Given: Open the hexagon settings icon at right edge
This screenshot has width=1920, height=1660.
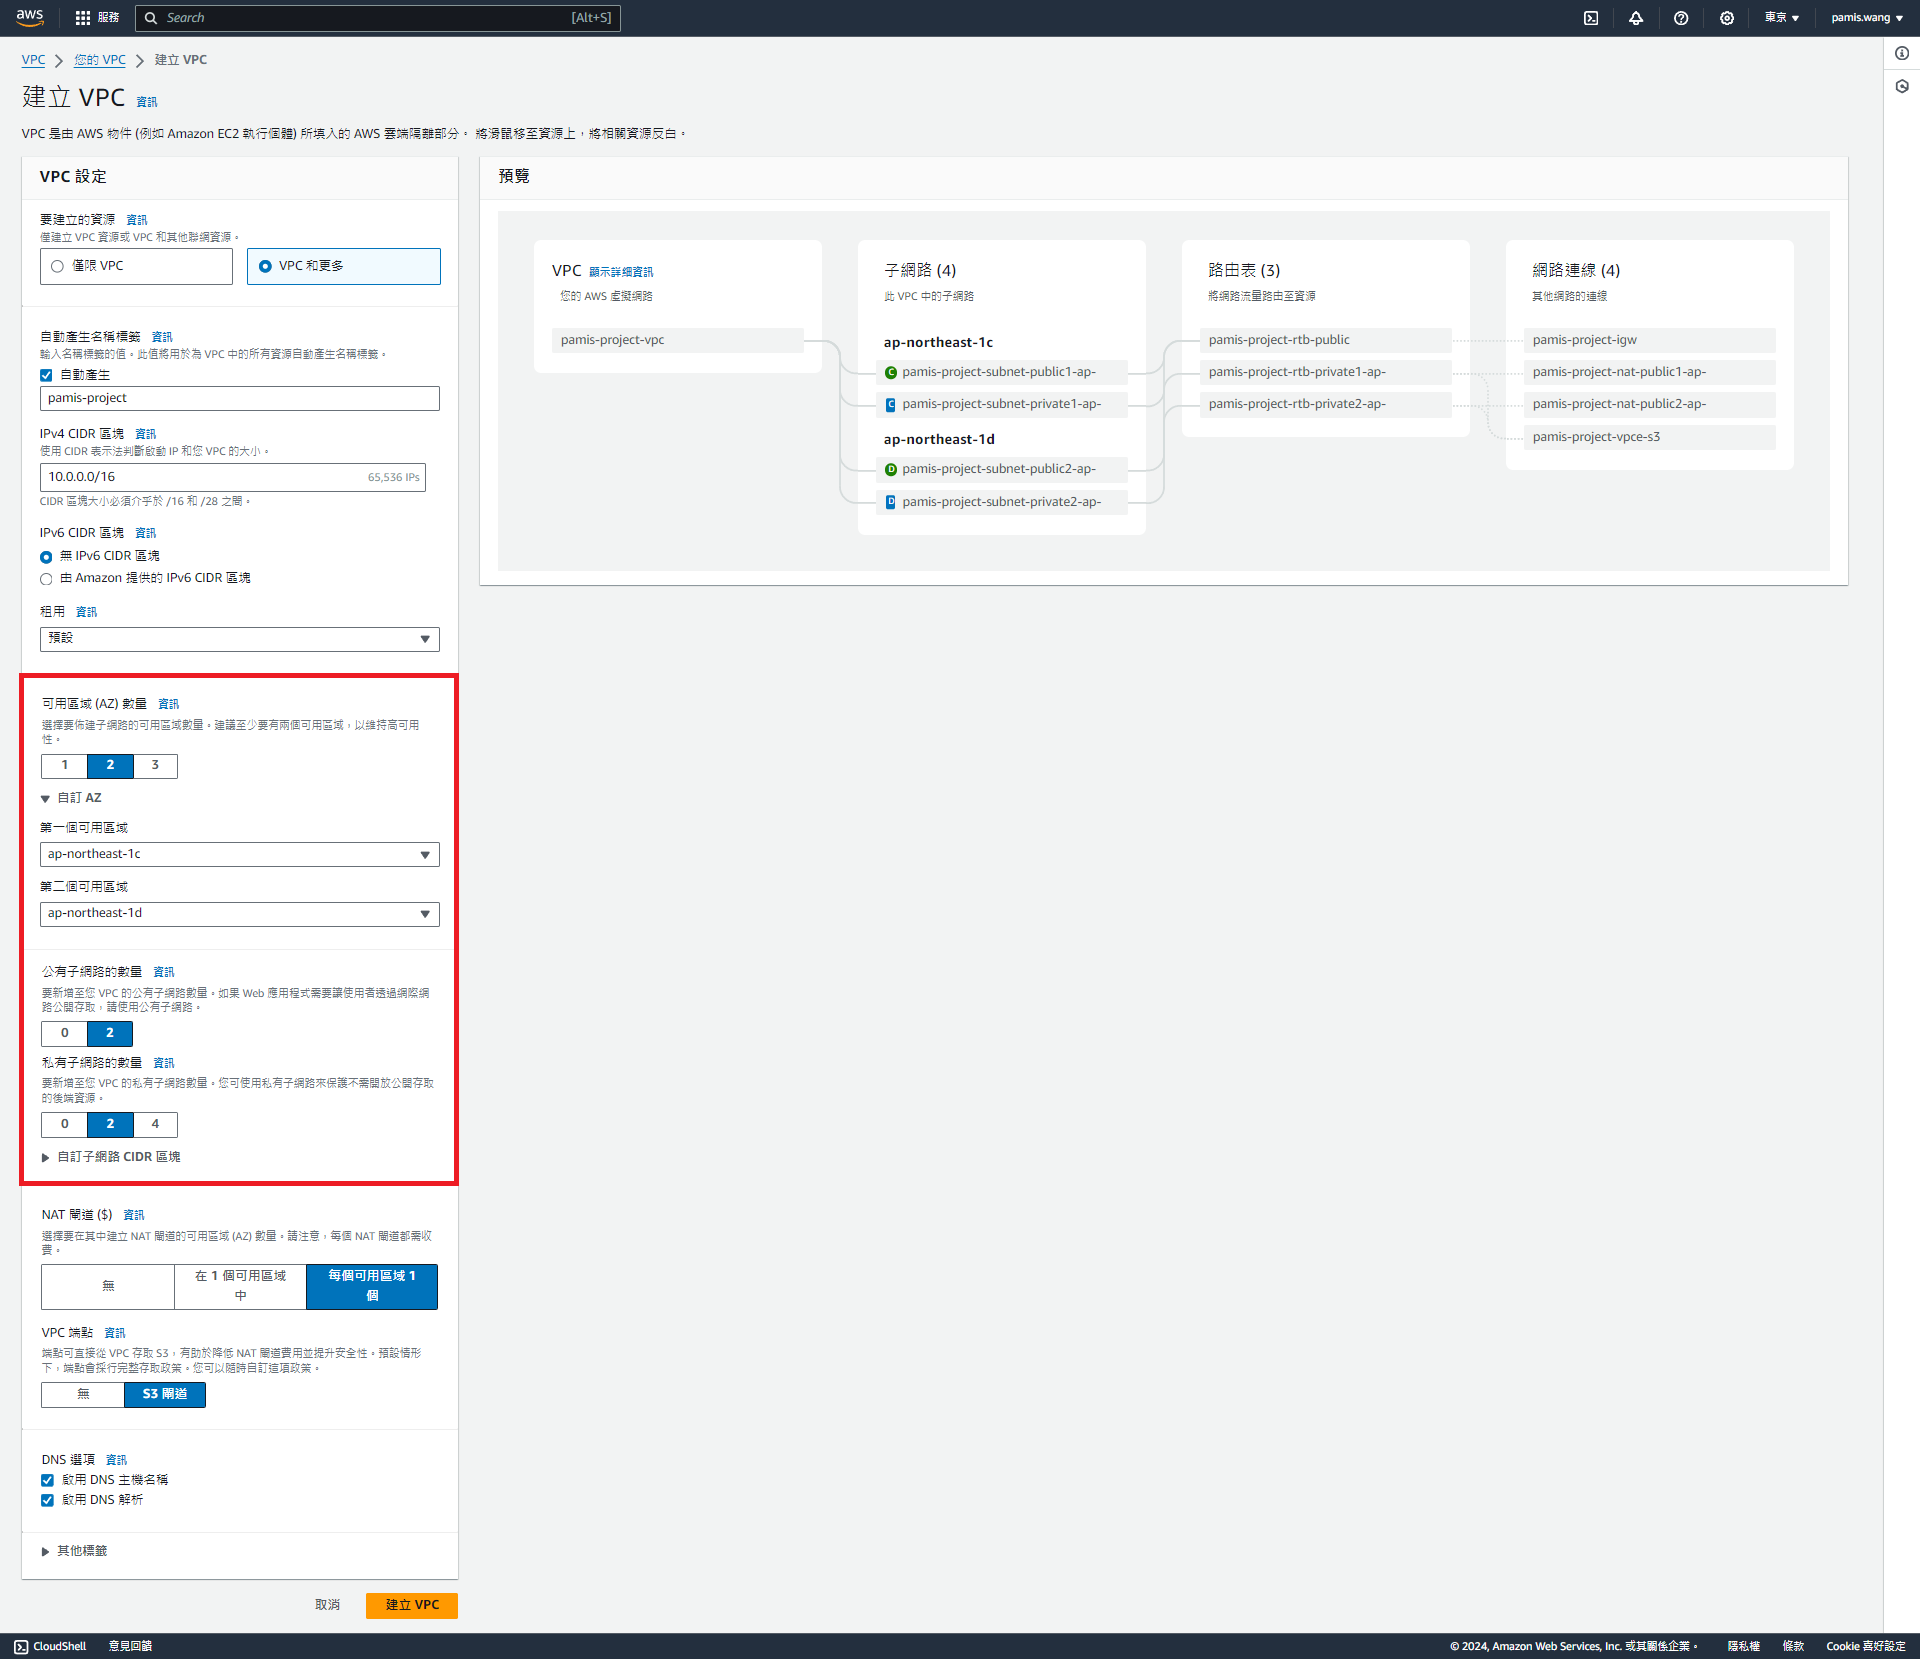Looking at the screenshot, I should pos(1902,87).
